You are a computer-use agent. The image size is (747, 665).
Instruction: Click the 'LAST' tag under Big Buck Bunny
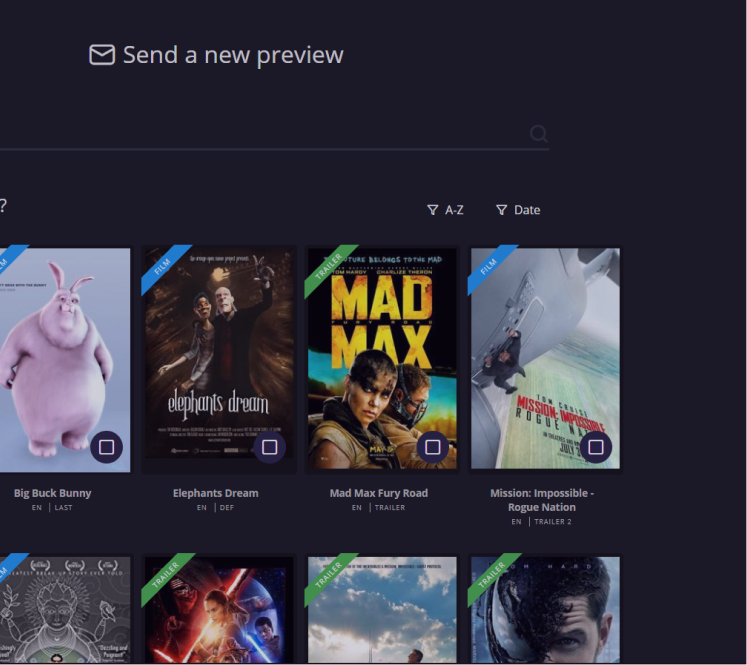63,508
